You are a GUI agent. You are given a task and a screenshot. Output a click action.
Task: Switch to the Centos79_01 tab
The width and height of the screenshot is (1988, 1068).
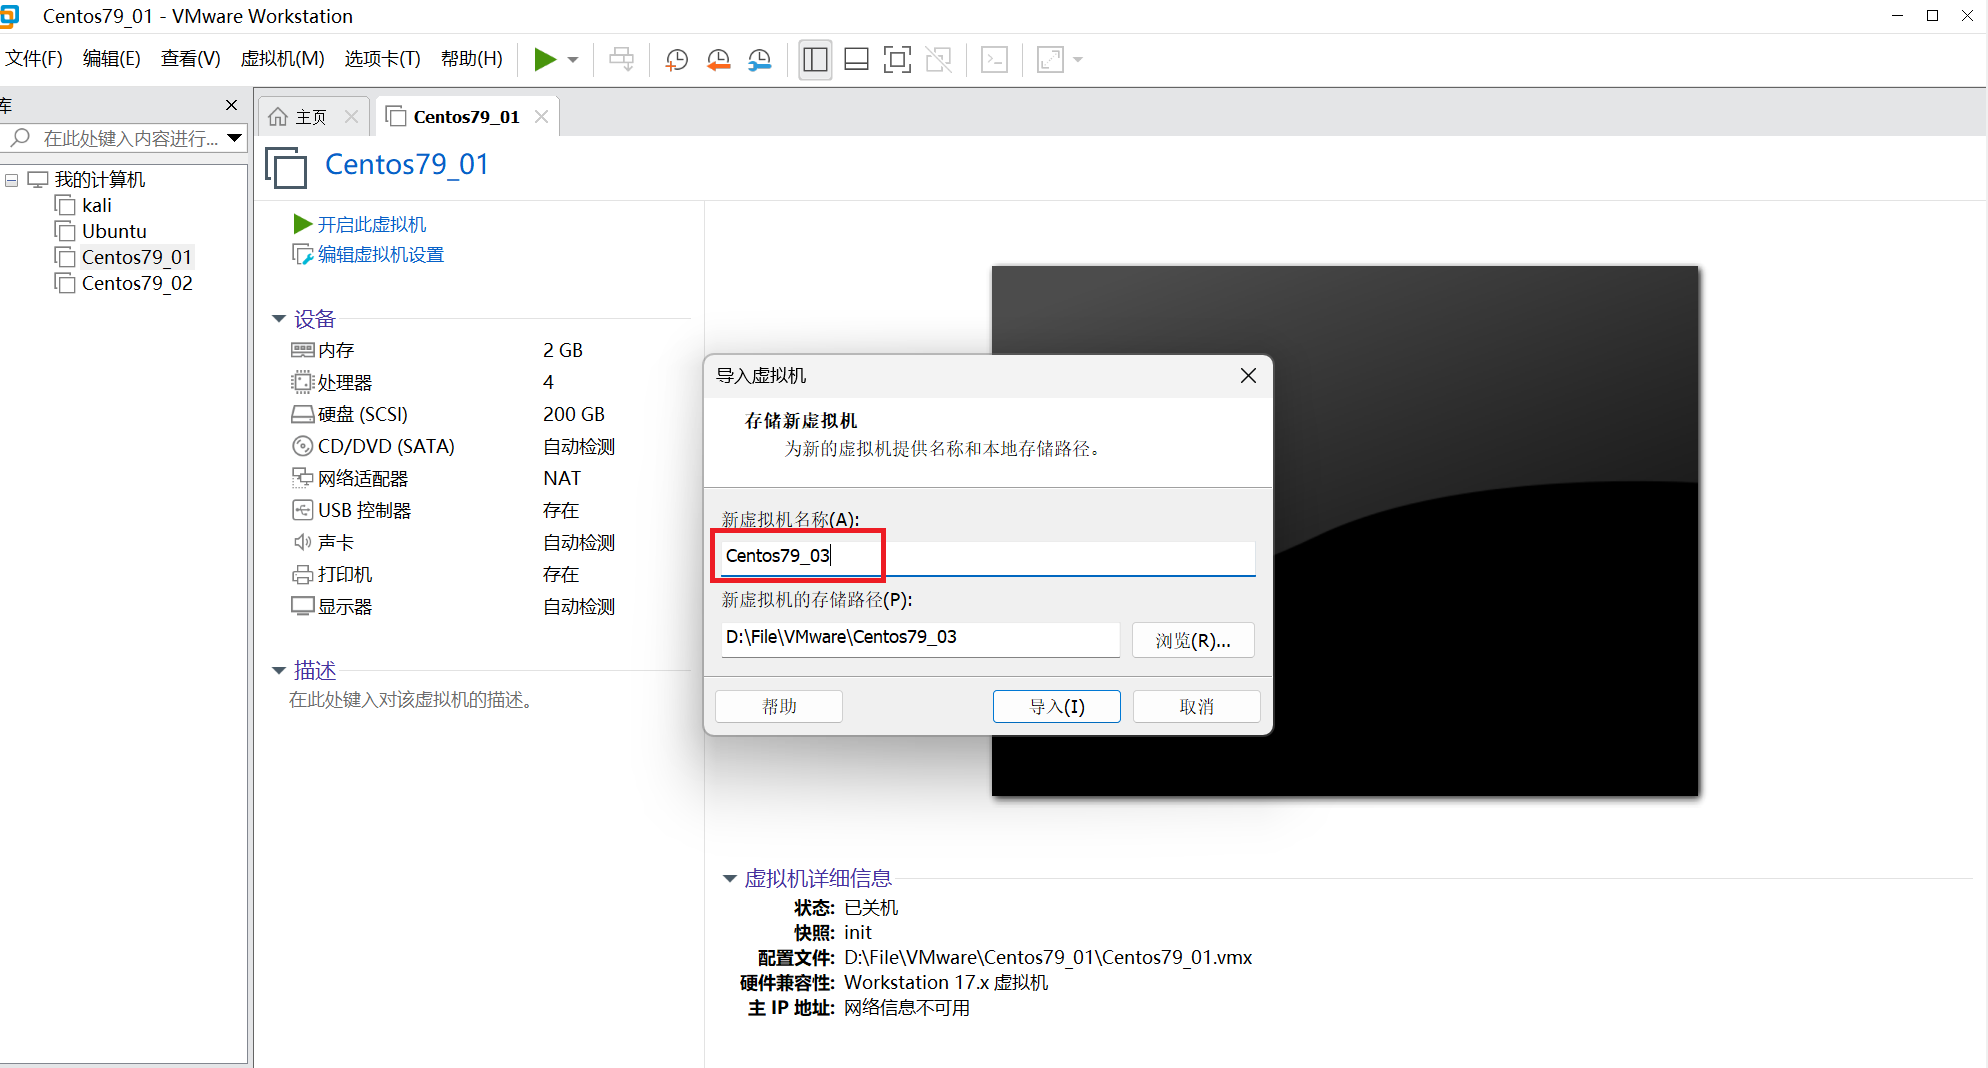click(x=466, y=117)
